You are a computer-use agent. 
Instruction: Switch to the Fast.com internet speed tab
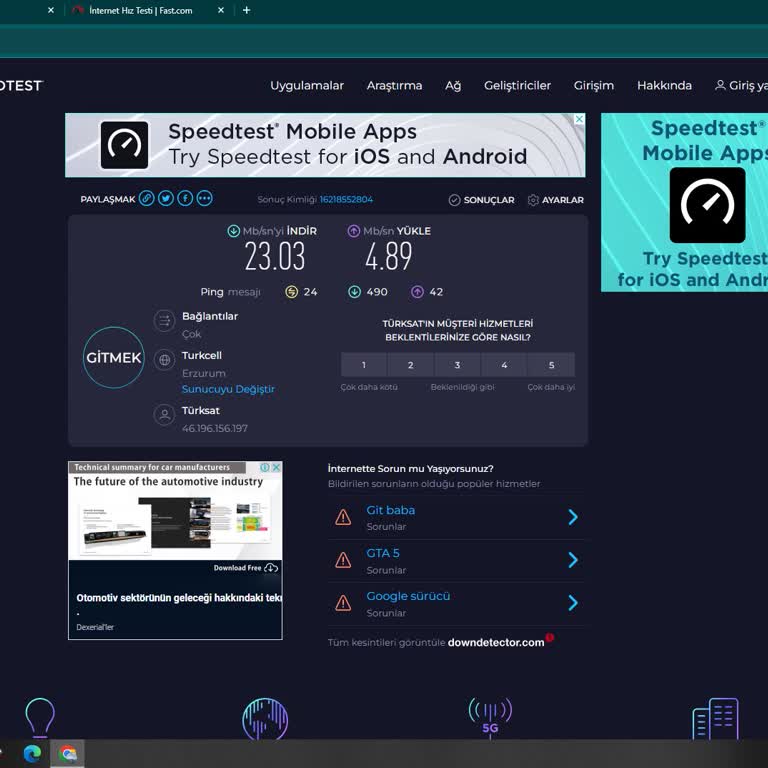[x=141, y=10]
